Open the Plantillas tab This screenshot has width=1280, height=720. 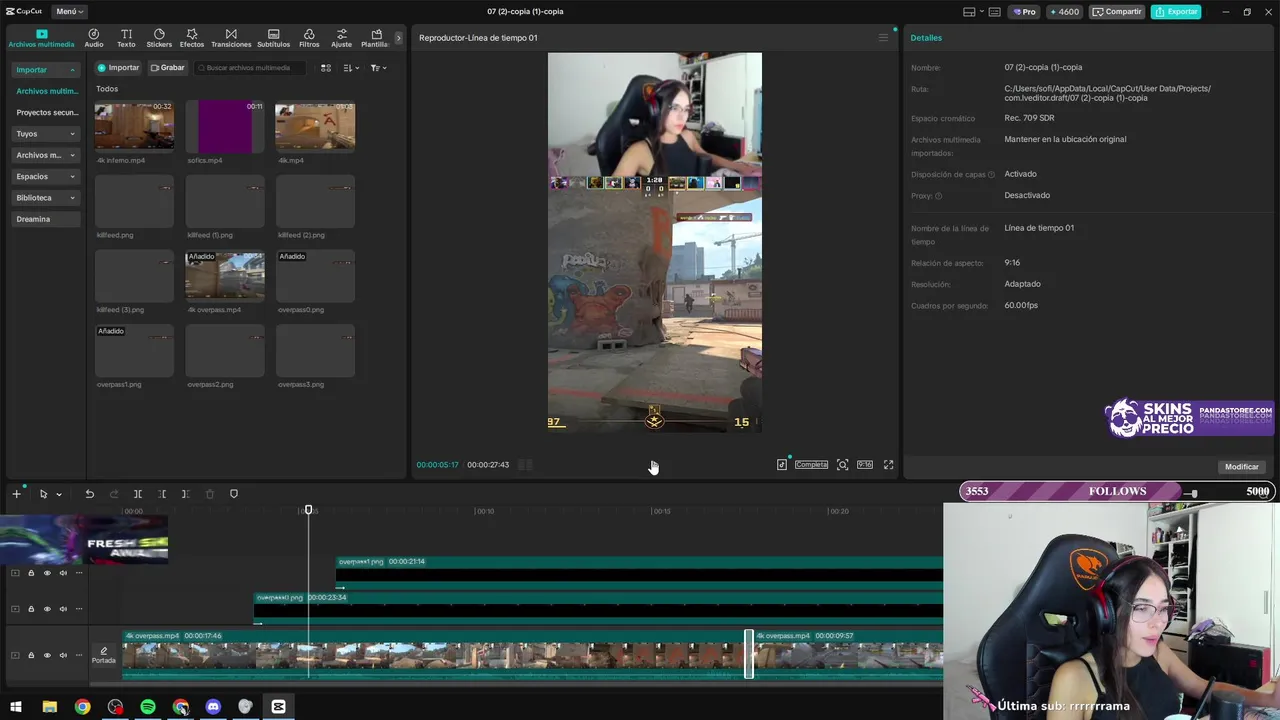(376, 38)
